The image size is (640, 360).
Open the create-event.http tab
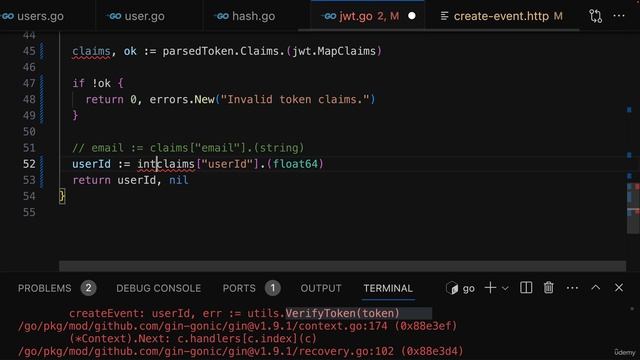tap(501, 16)
